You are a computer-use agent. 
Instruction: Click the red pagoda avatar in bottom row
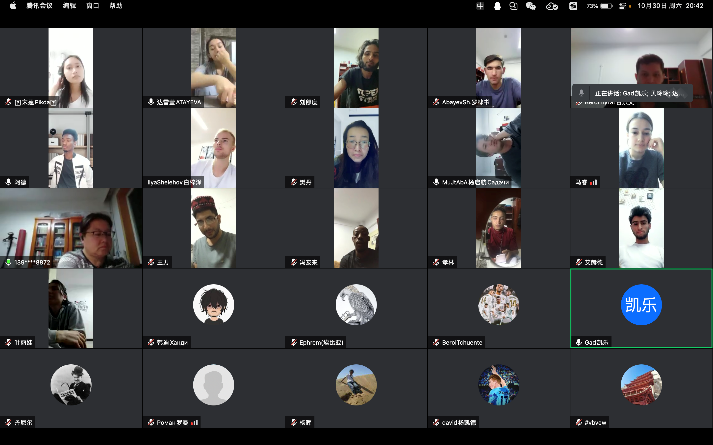pyautogui.click(x=641, y=384)
